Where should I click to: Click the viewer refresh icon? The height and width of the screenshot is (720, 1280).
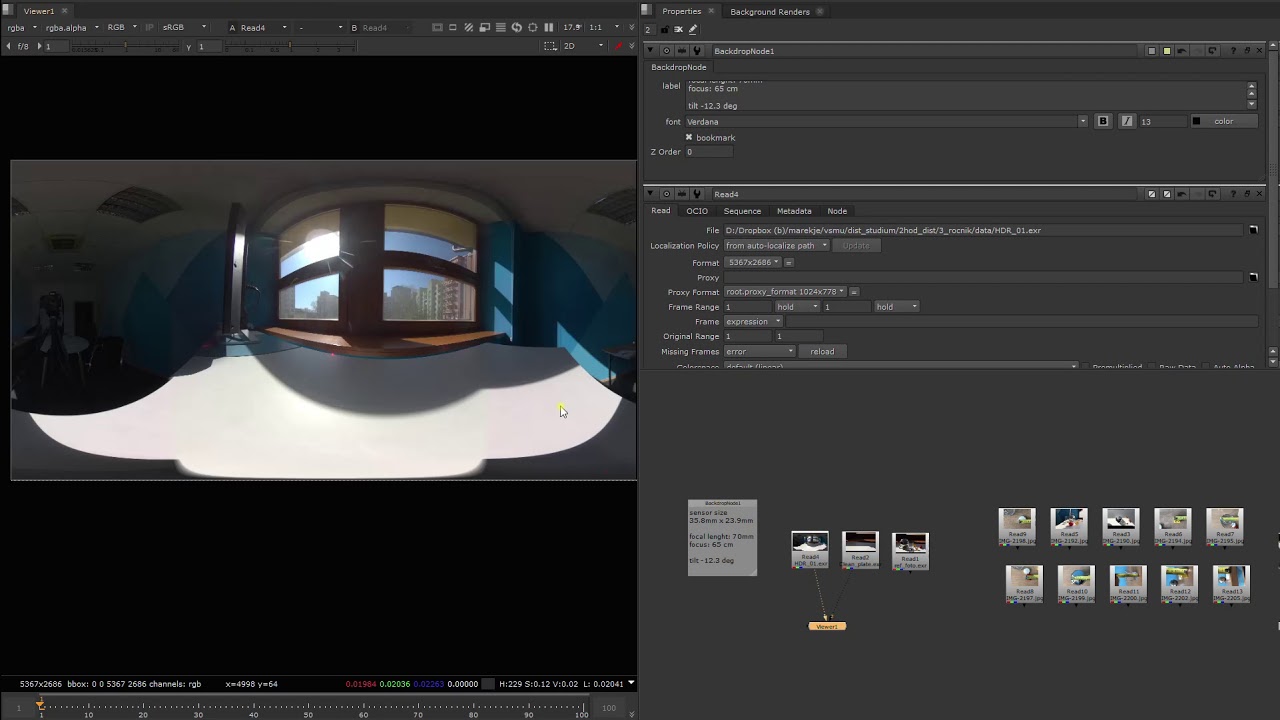(517, 28)
